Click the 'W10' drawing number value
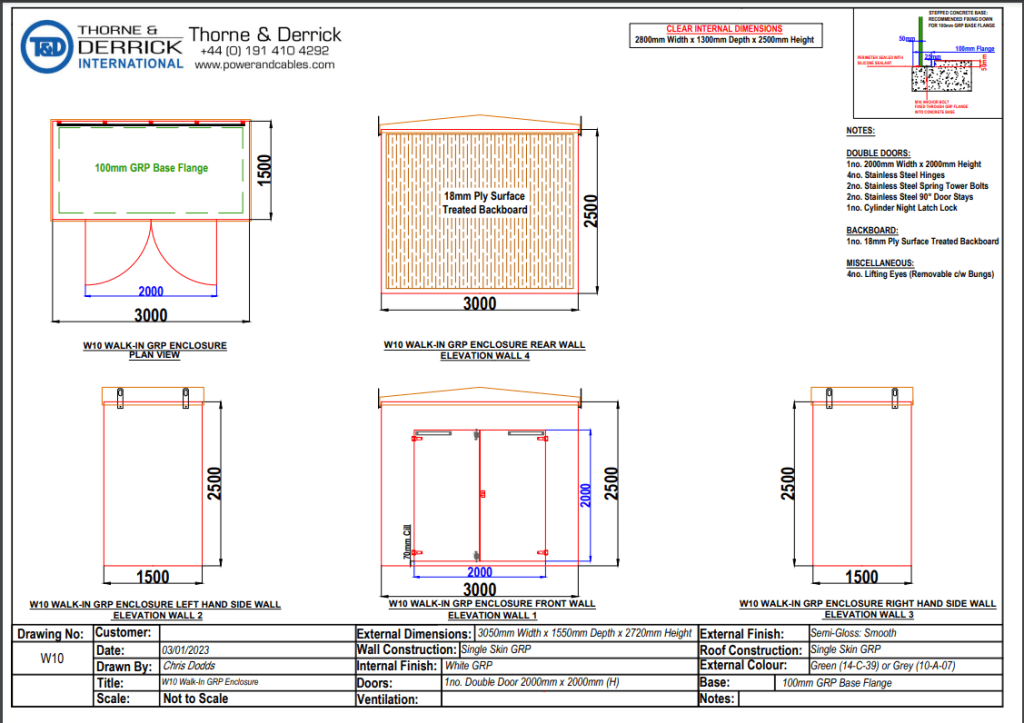The image size is (1024, 723). tap(52, 658)
